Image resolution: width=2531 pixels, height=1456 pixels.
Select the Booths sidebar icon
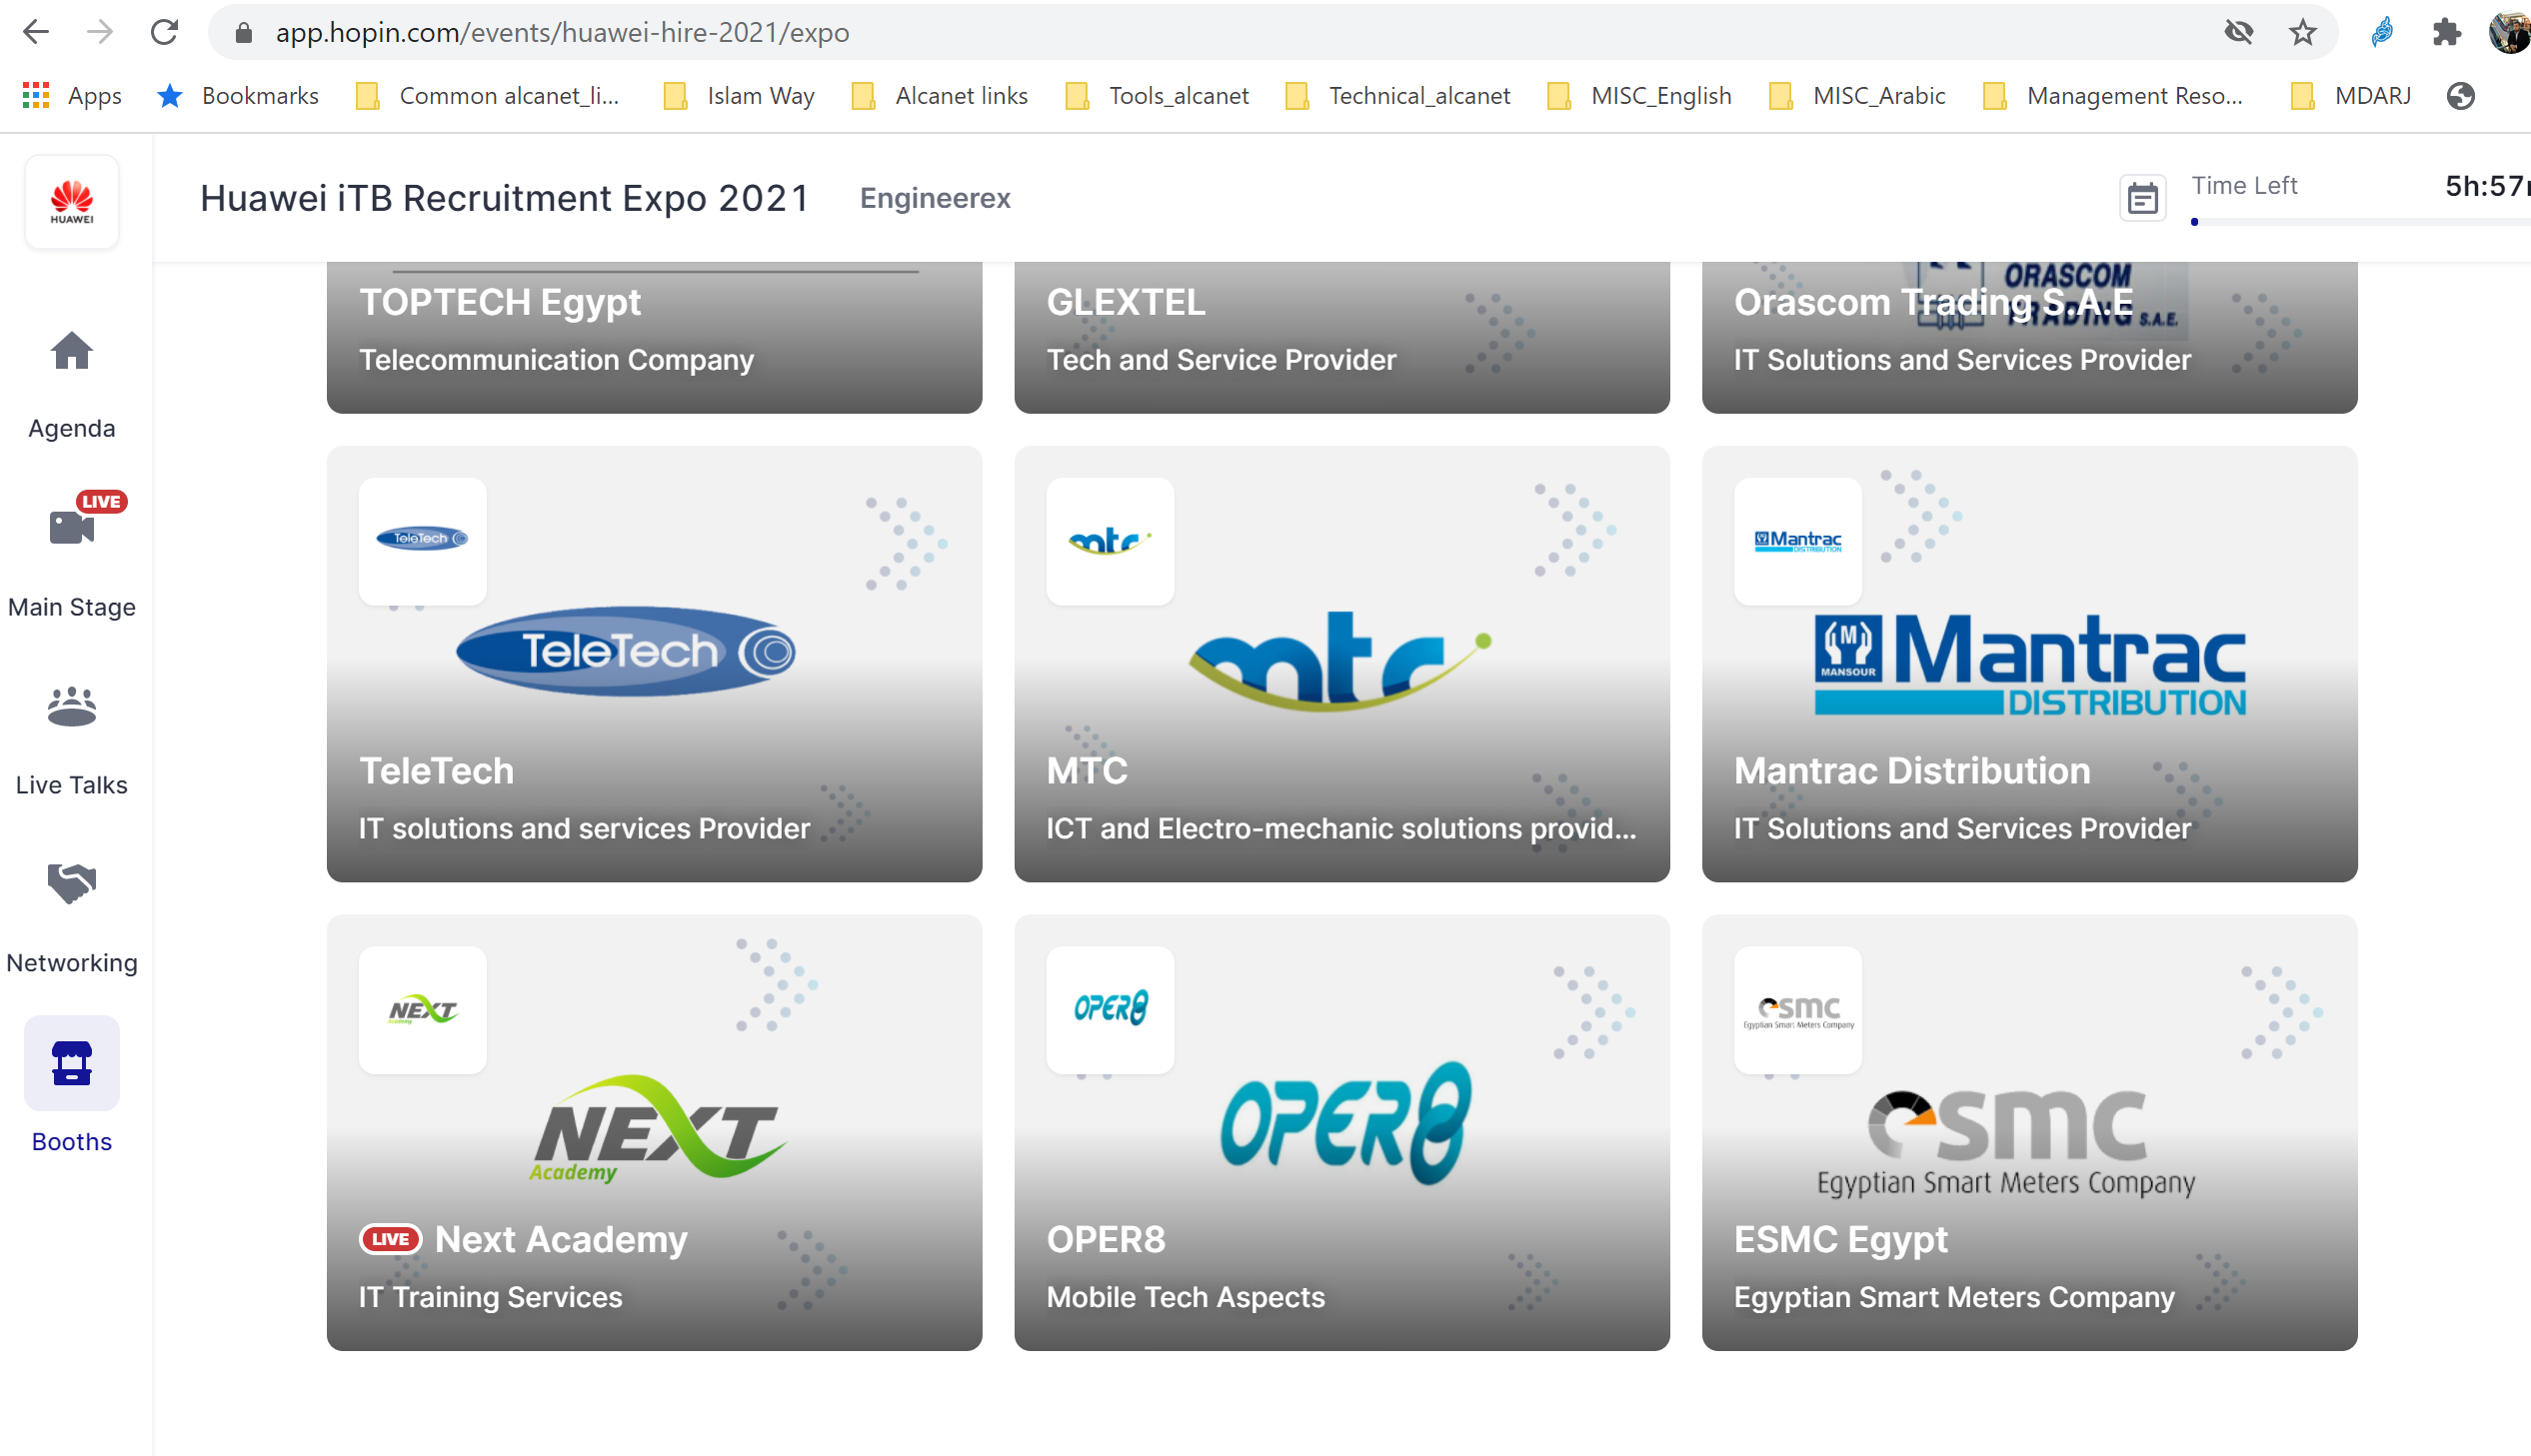71,1063
